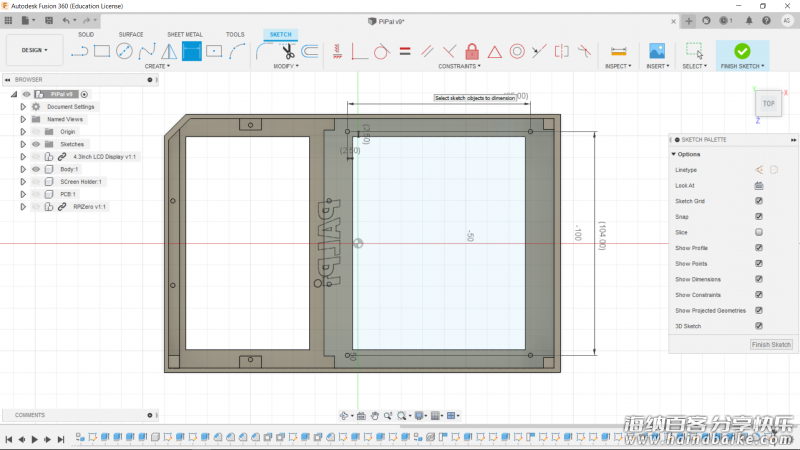Select the SKETCH tab
Image resolution: width=800 pixels, height=450 pixels.
point(281,35)
